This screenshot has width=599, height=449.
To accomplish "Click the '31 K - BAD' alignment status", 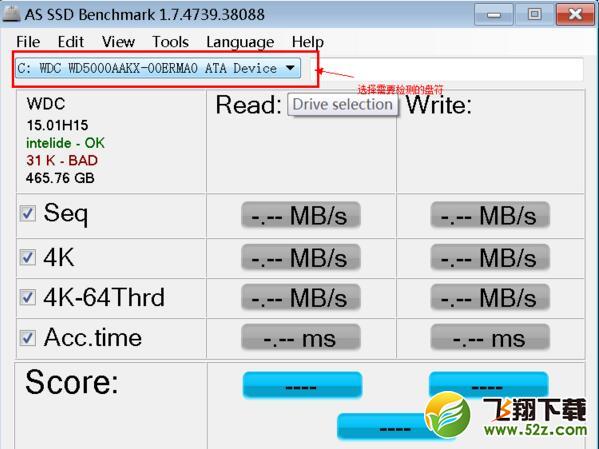I will tap(62, 160).
